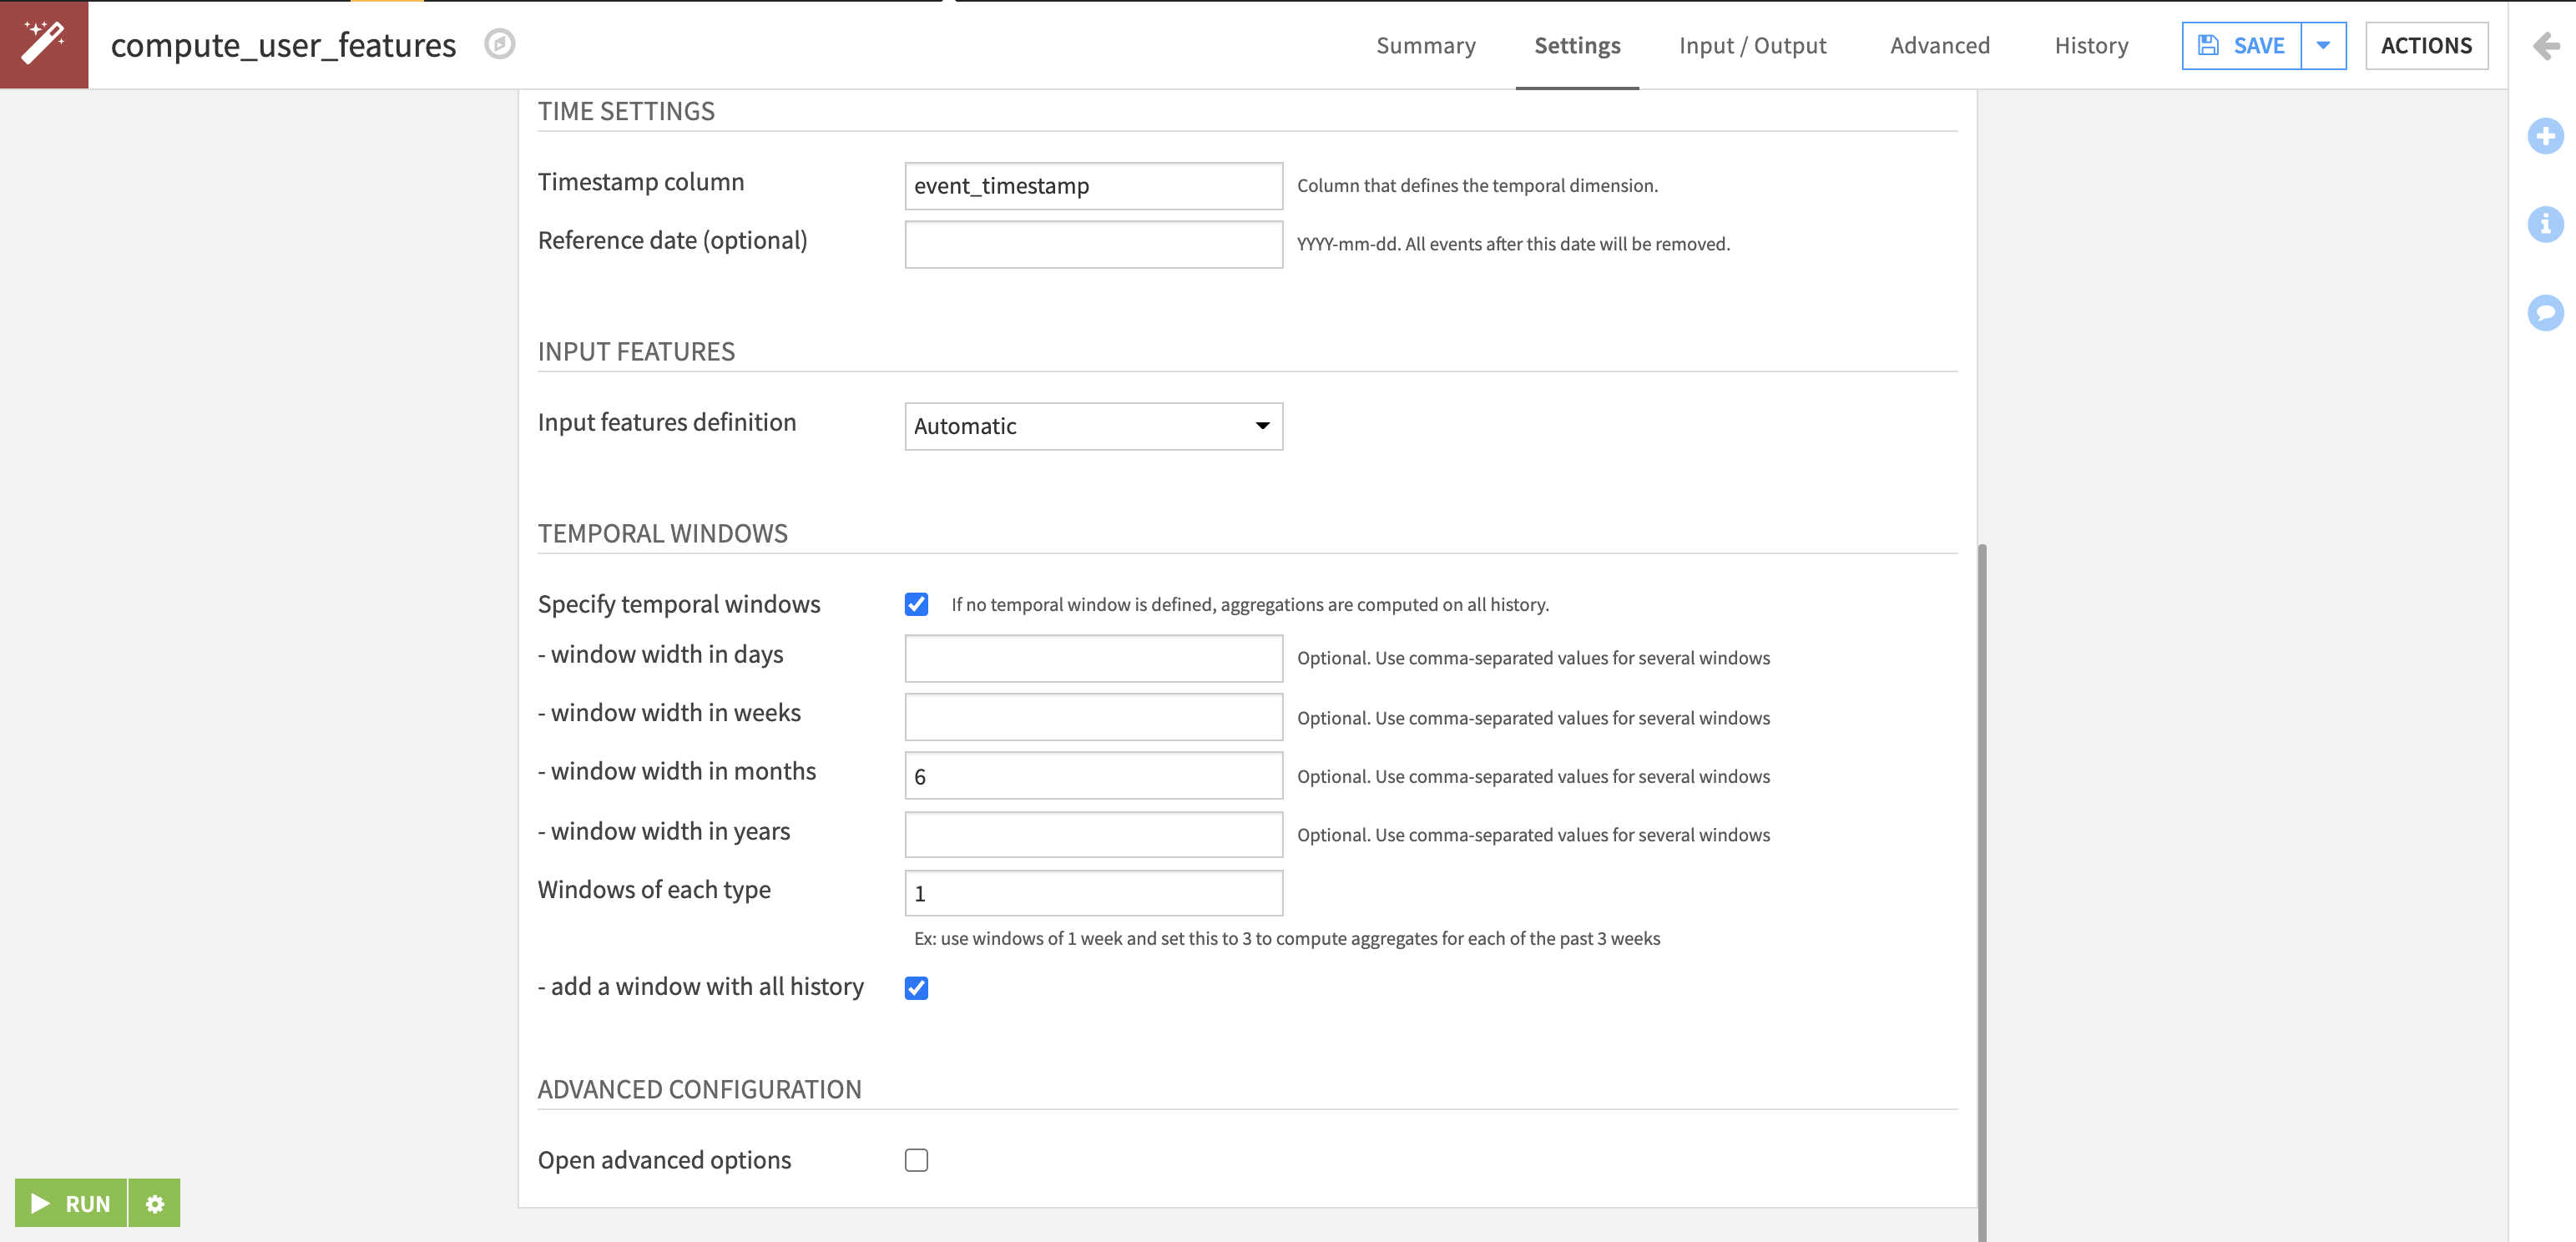Viewport: 2576px width, 1242px height.
Task: Click the 'If no temporal window is defined' note
Action: [1249, 604]
